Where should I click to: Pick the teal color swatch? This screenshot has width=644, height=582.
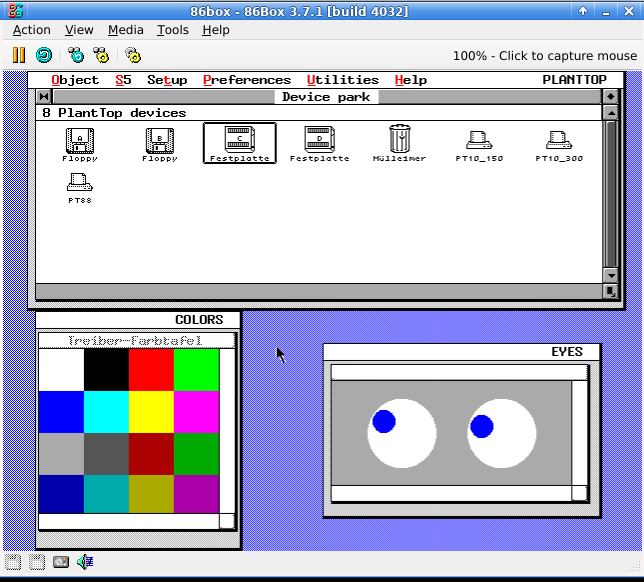pyautogui.click(x=106, y=494)
